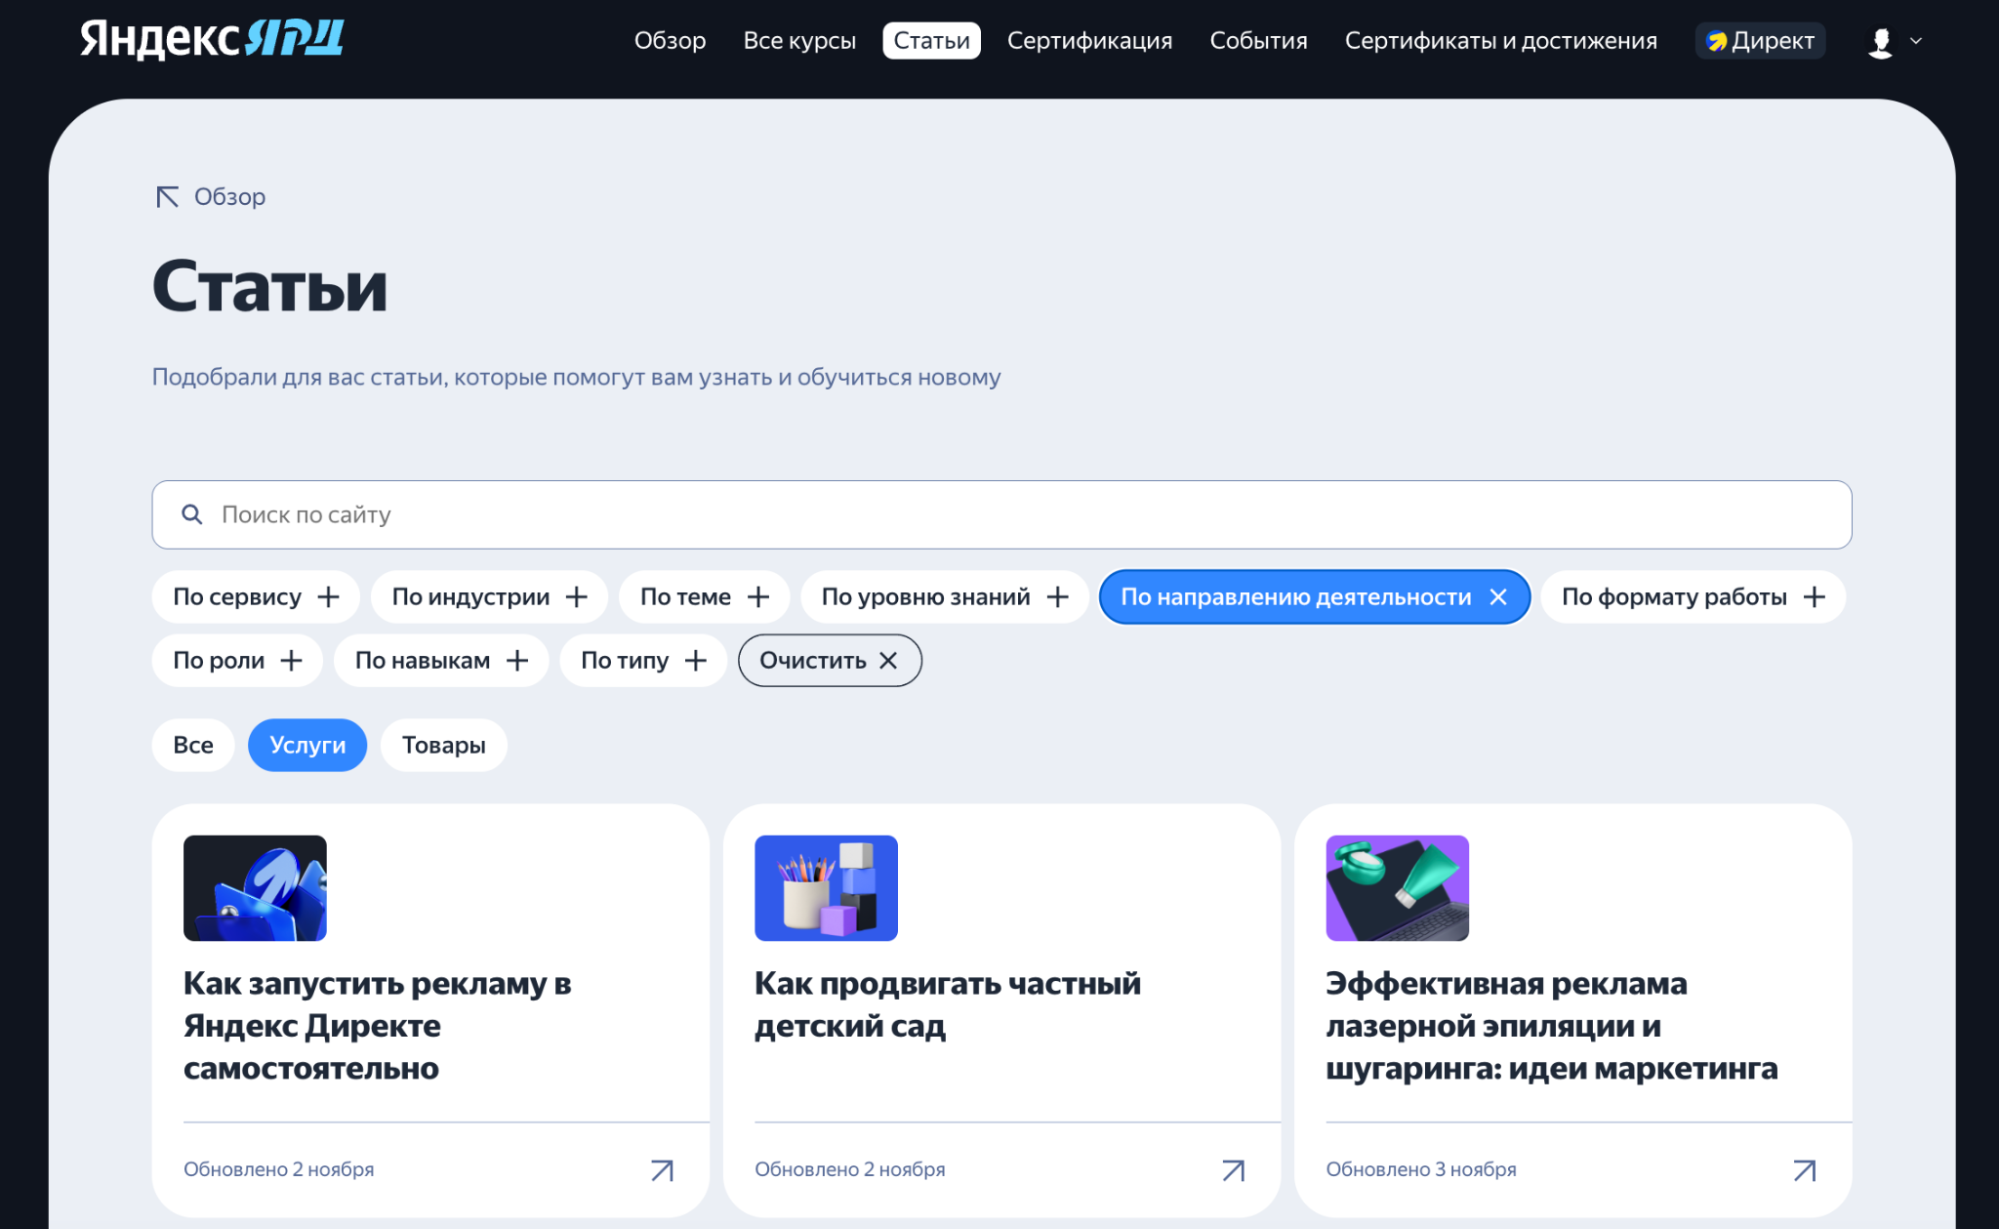Open the Сертификация menu item
This screenshot has height=1229, width=1999.
coord(1089,40)
